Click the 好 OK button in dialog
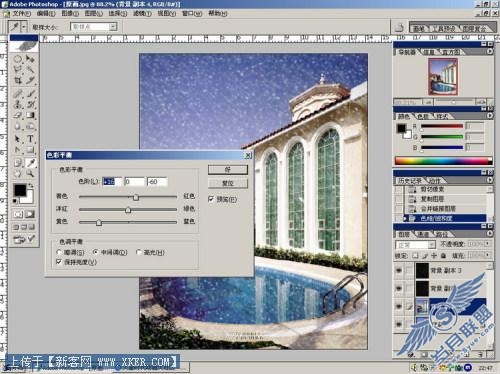Image resolution: width=500 pixels, height=374 pixels. pyautogui.click(x=228, y=170)
